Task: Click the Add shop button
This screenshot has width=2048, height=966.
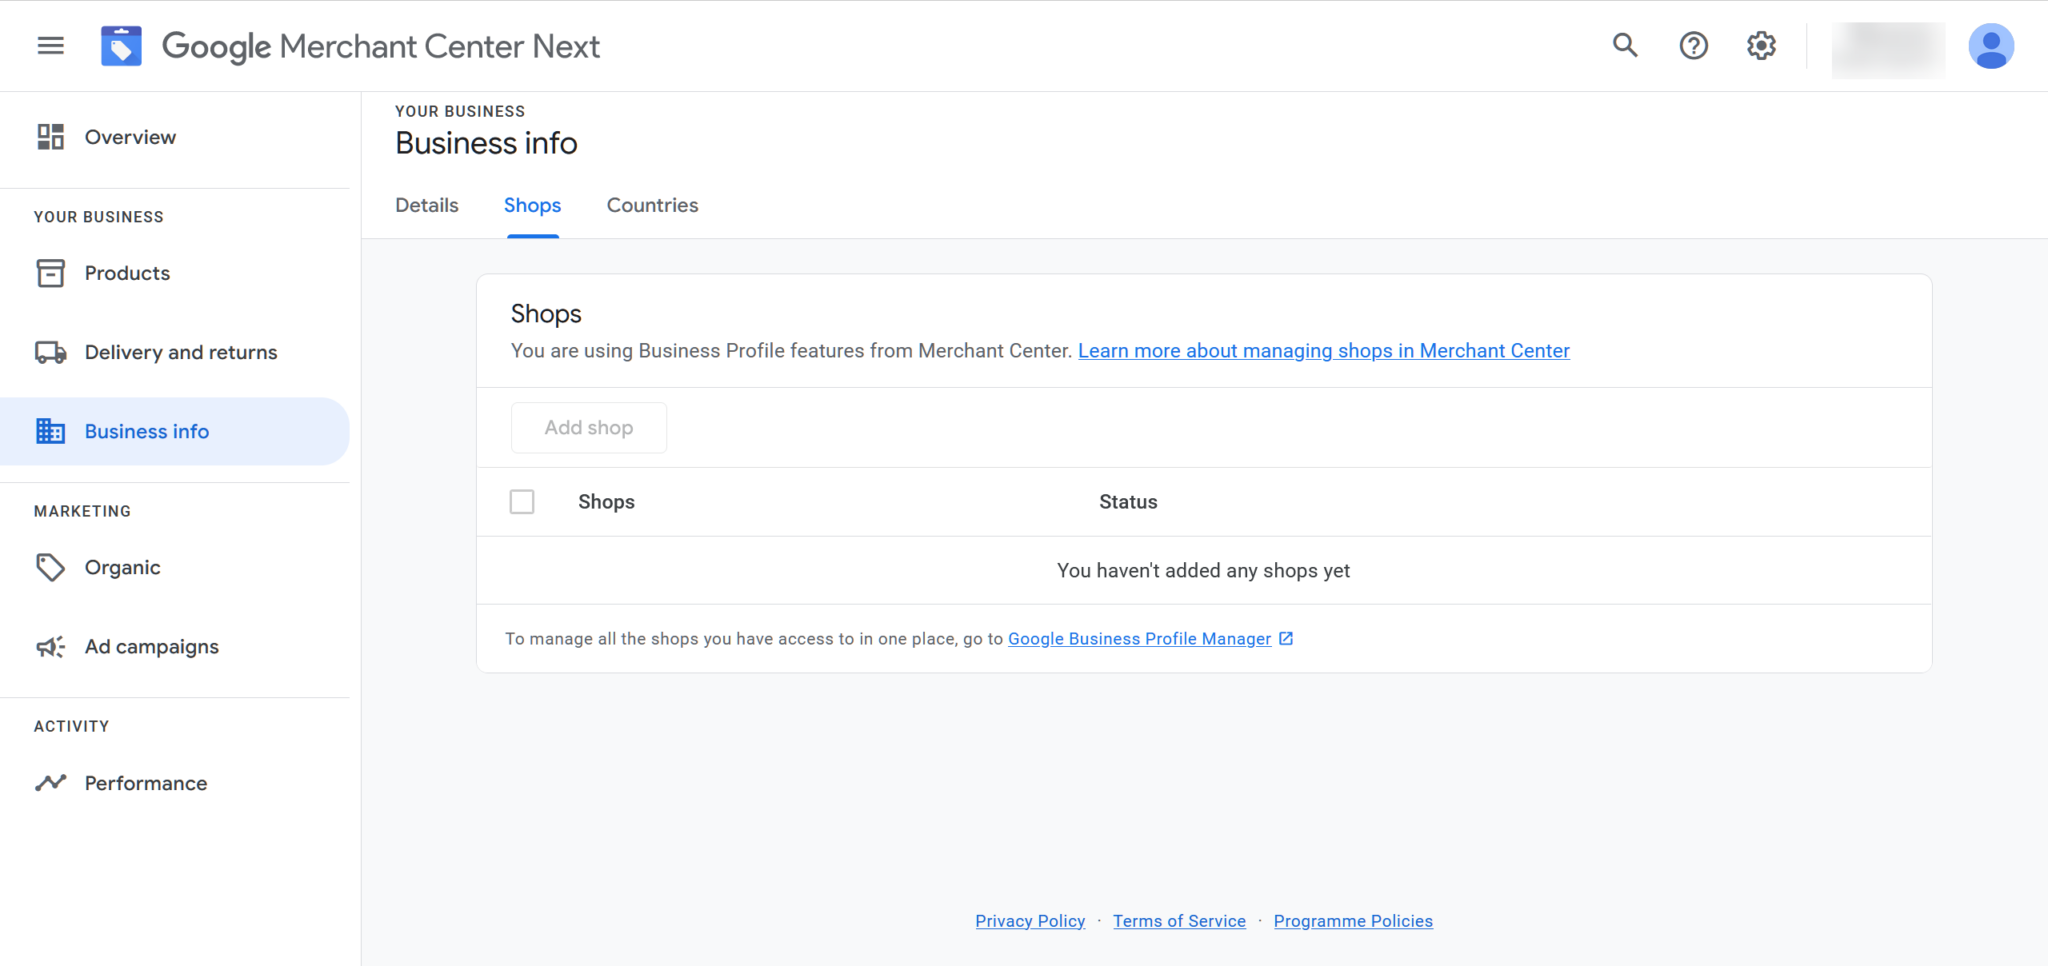Action: click(588, 427)
